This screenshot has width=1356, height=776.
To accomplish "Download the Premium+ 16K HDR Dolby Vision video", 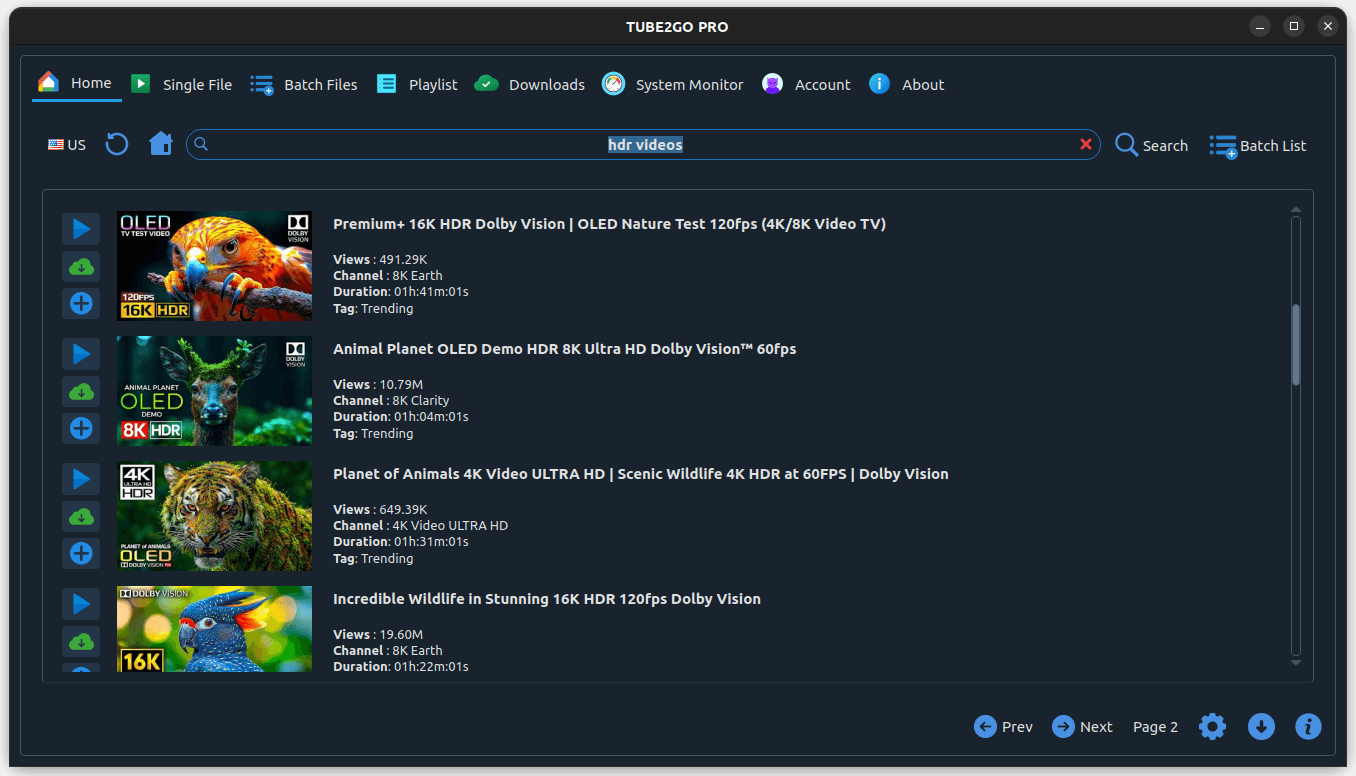I will click(x=81, y=266).
